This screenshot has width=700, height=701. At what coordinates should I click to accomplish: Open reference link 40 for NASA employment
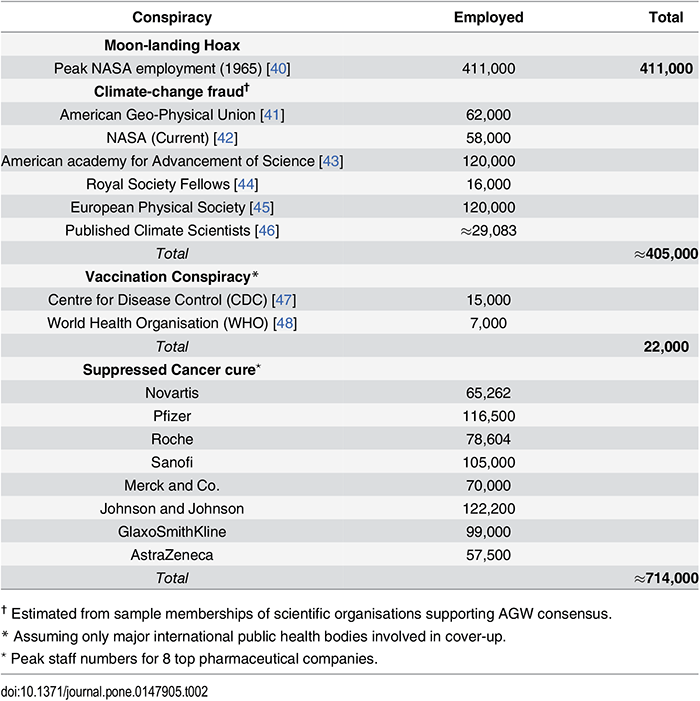(x=278, y=68)
